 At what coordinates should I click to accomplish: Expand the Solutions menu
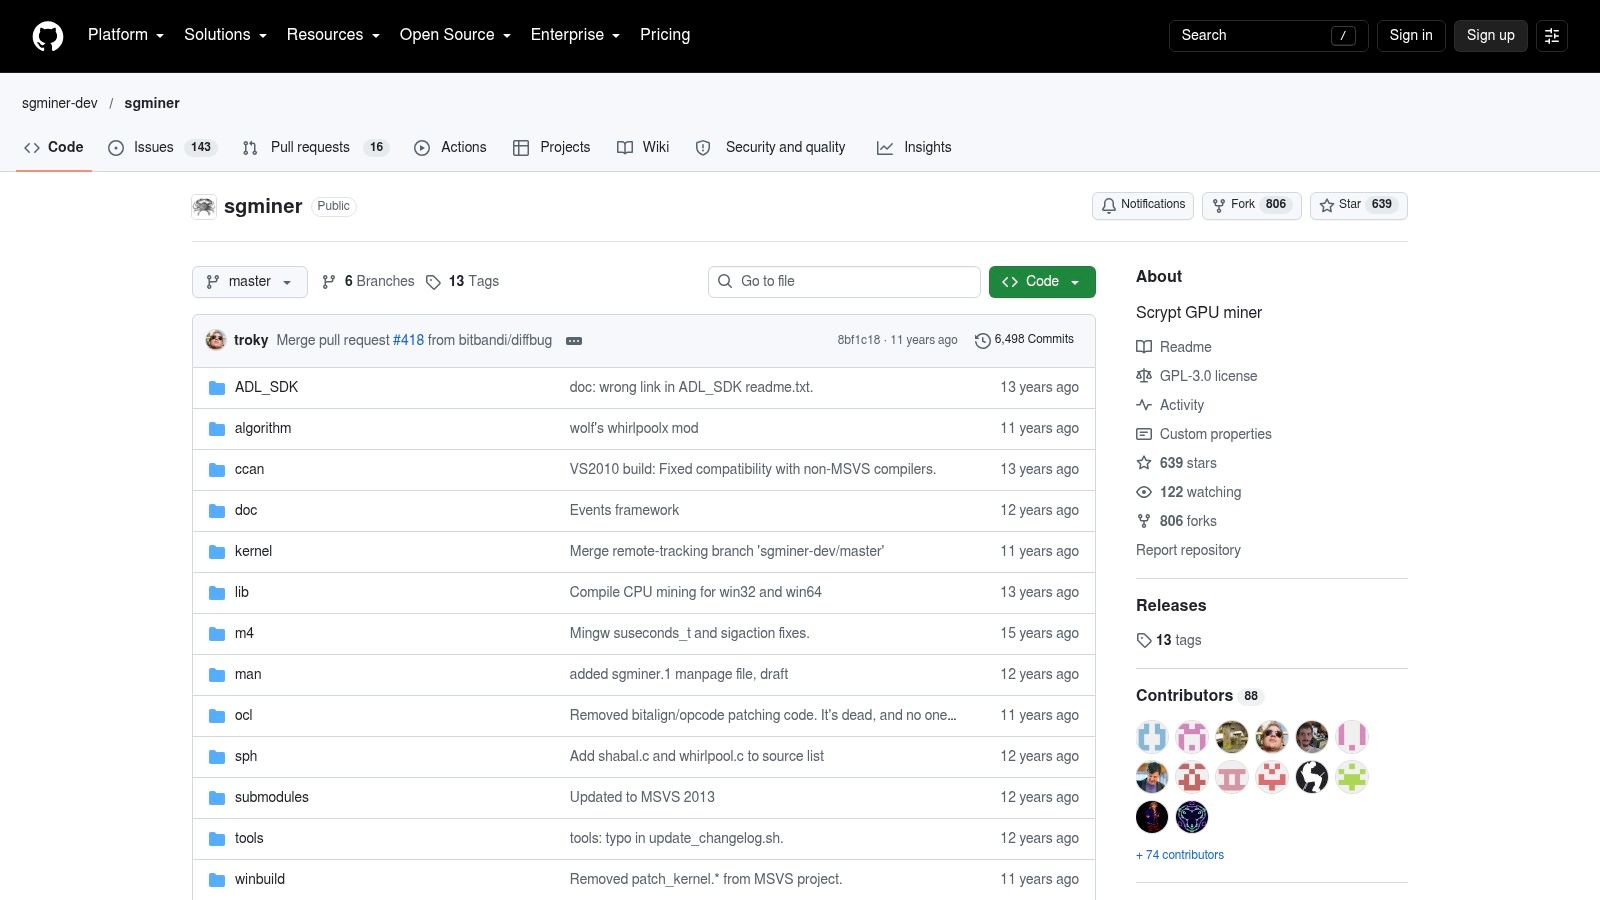(226, 35)
